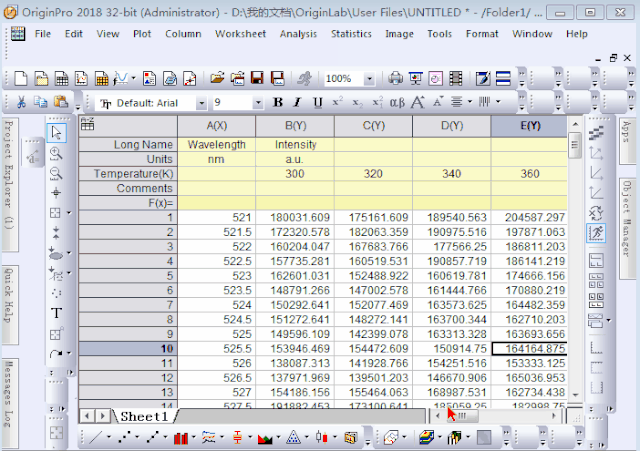Click the Print icon in toolbar

396,78
